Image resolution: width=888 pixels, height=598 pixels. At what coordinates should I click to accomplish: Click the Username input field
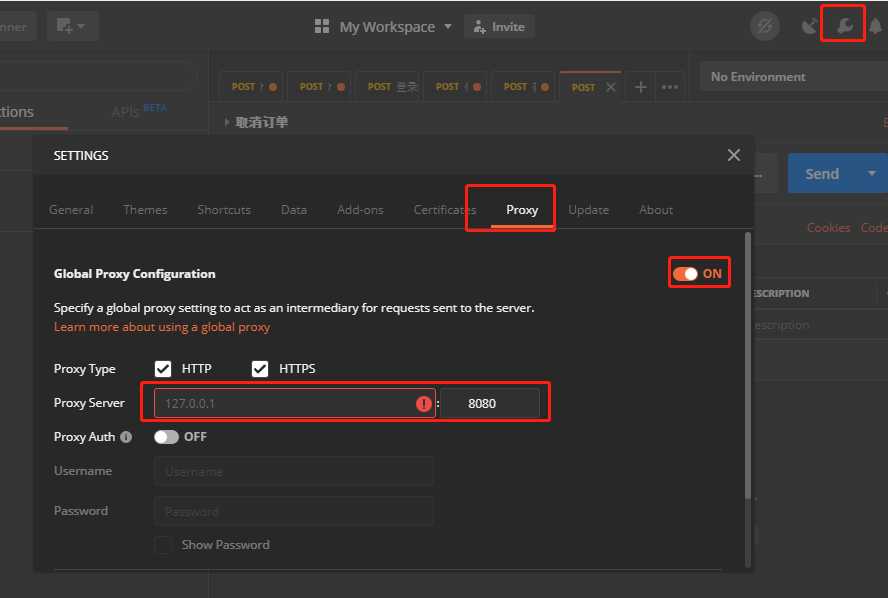294,471
